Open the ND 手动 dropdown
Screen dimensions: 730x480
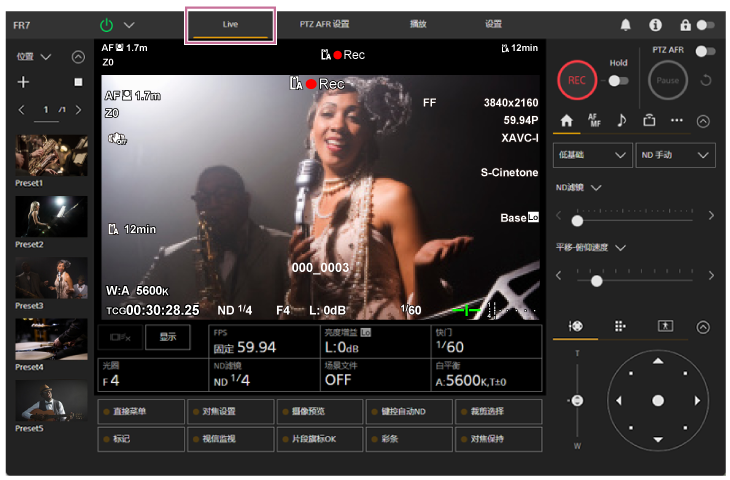point(675,155)
